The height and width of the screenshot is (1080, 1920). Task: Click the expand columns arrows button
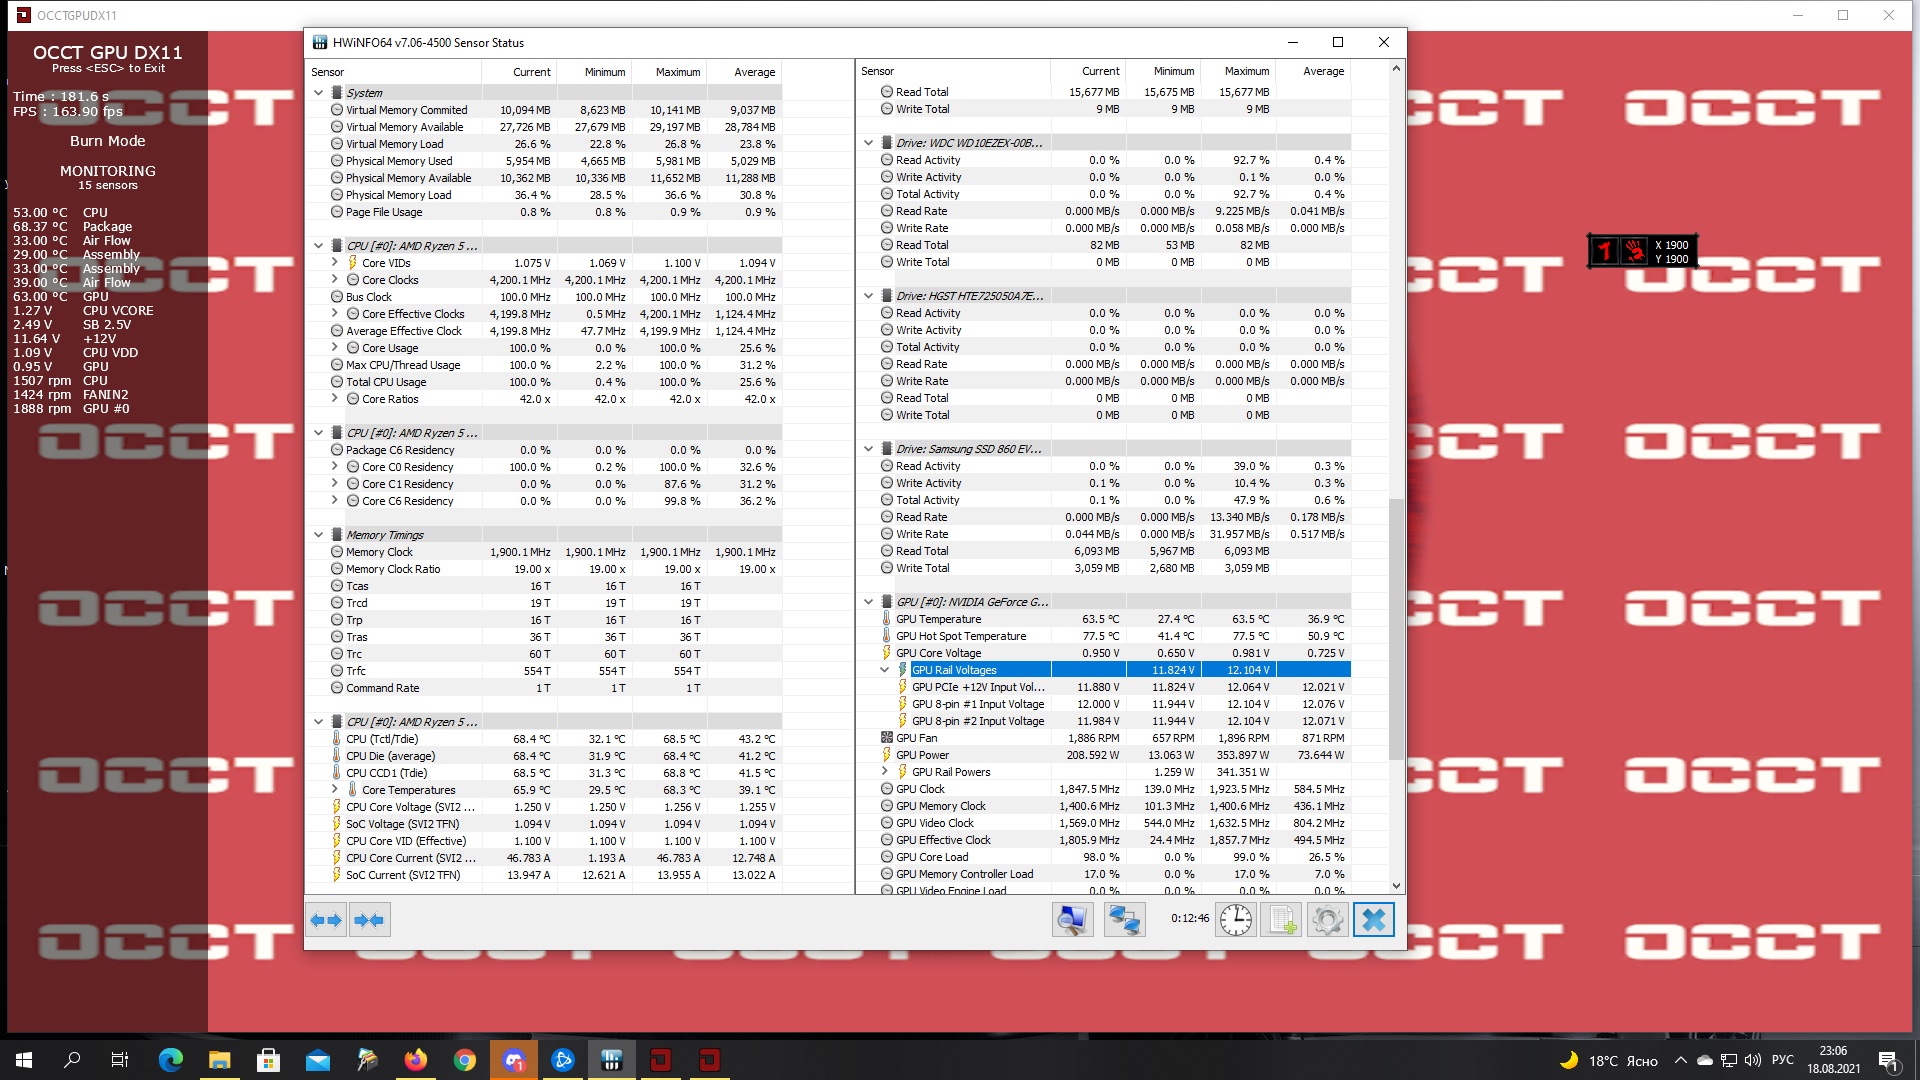326,920
